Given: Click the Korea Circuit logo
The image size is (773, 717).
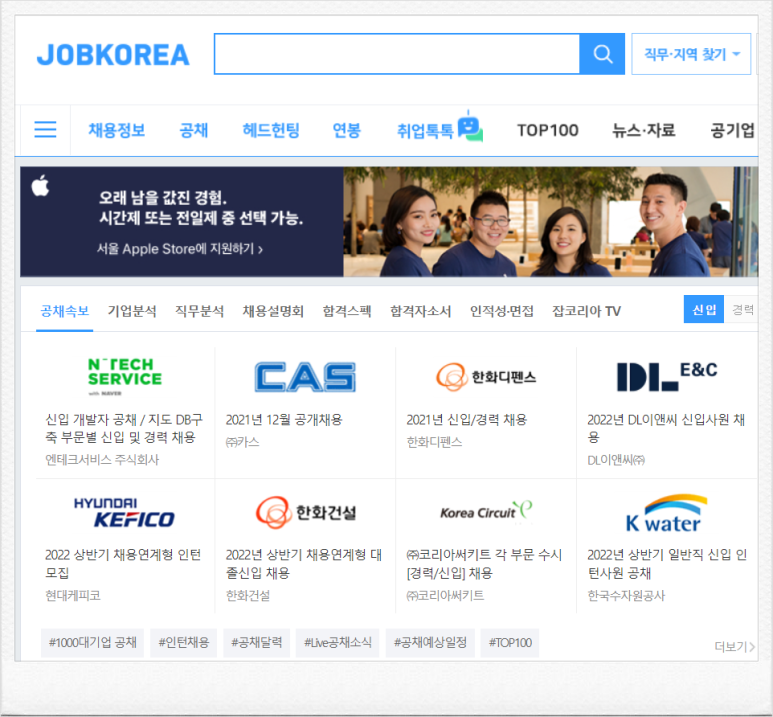Looking at the screenshot, I should click(486, 512).
